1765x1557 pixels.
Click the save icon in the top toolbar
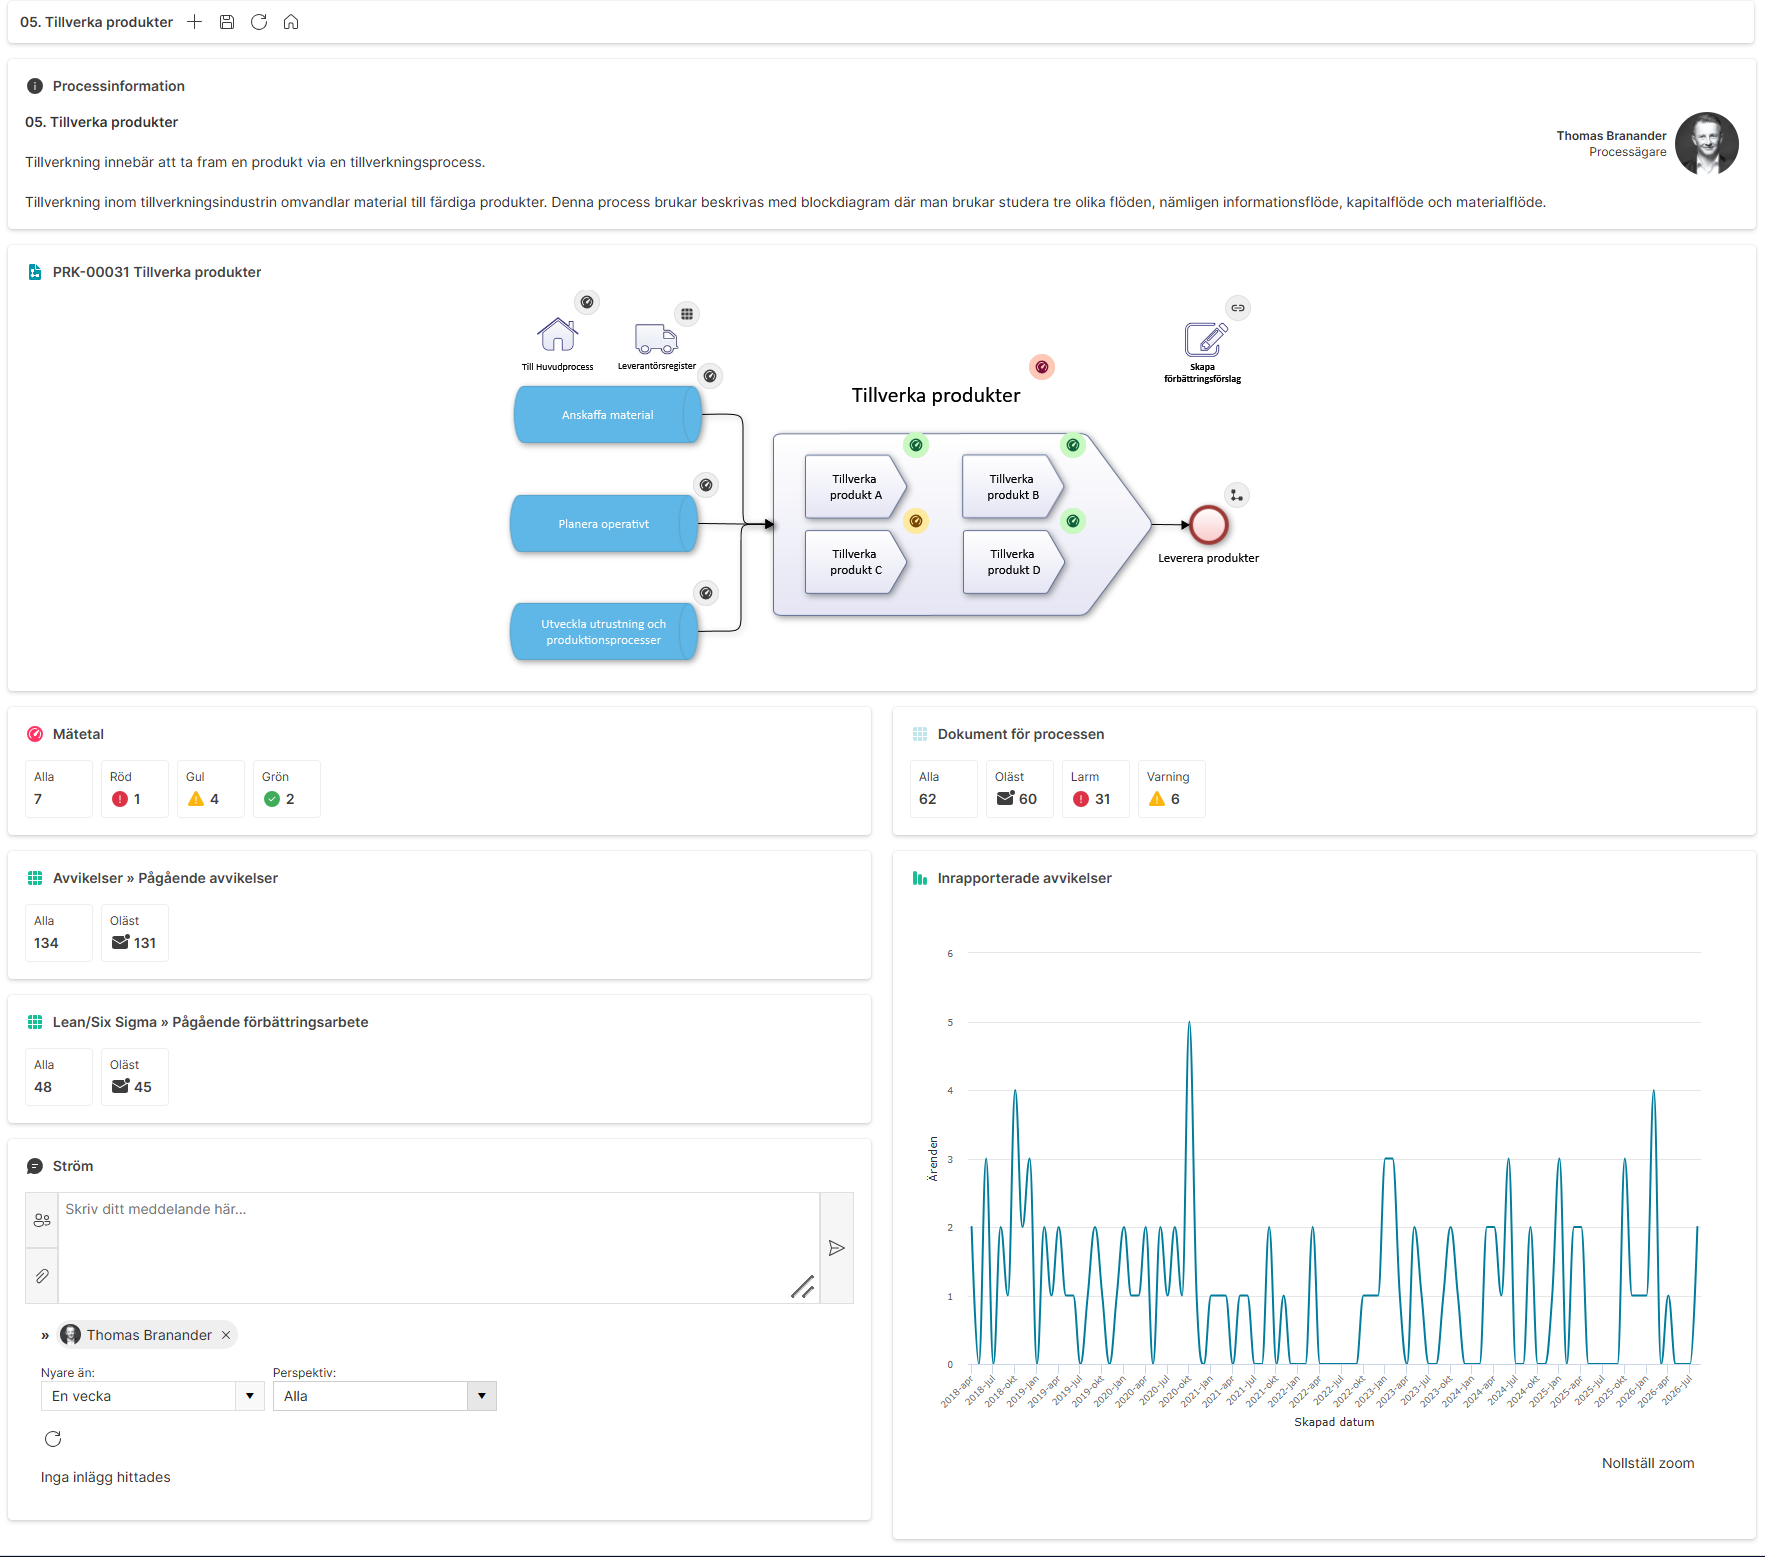227,22
